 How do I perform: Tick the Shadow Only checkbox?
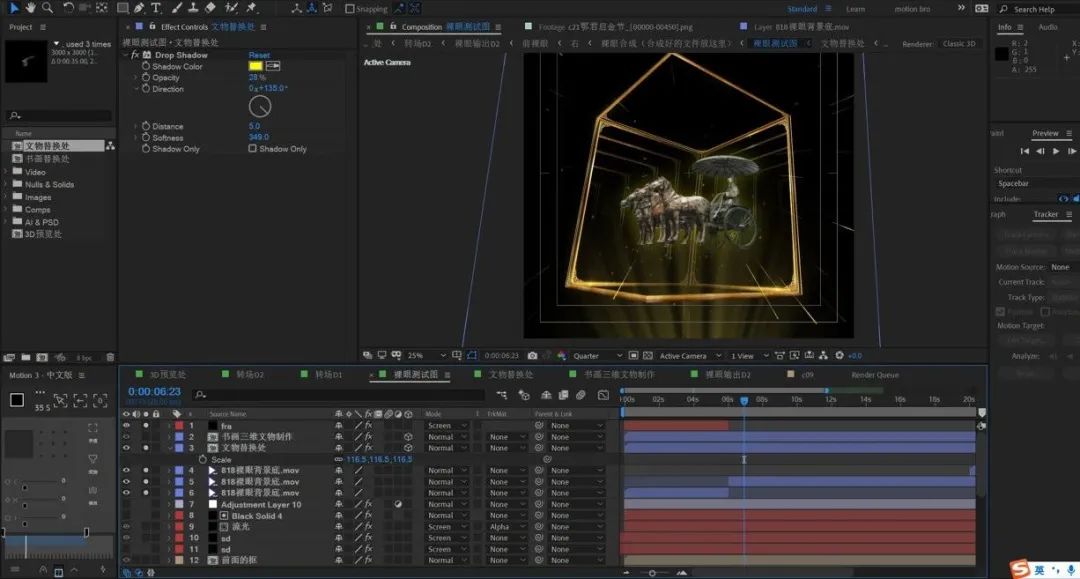[x=253, y=149]
